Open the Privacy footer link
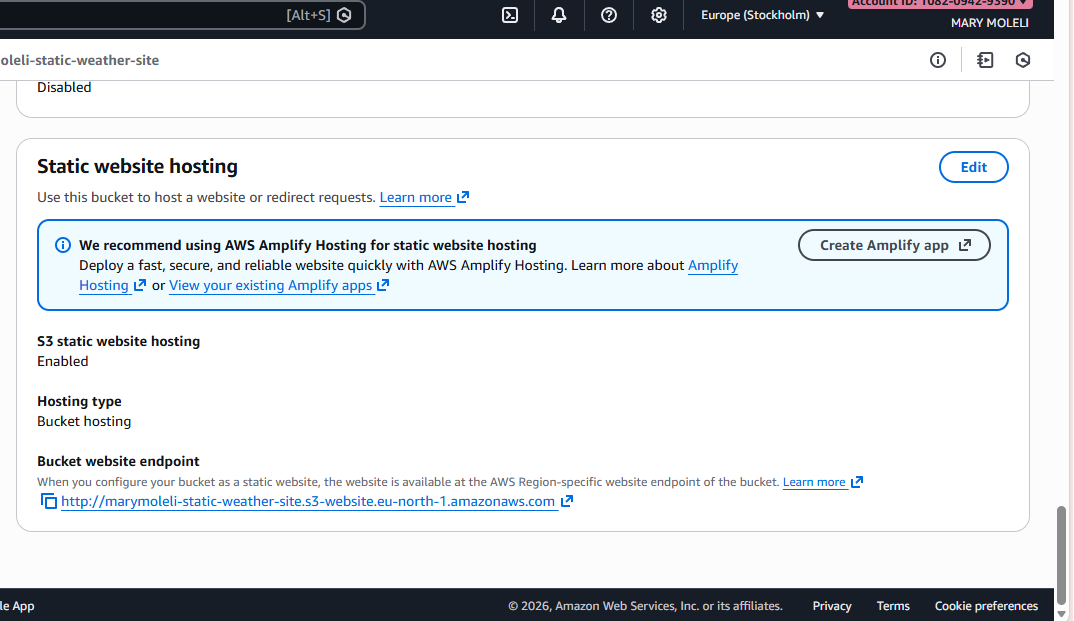1074x621 pixels. (832, 606)
